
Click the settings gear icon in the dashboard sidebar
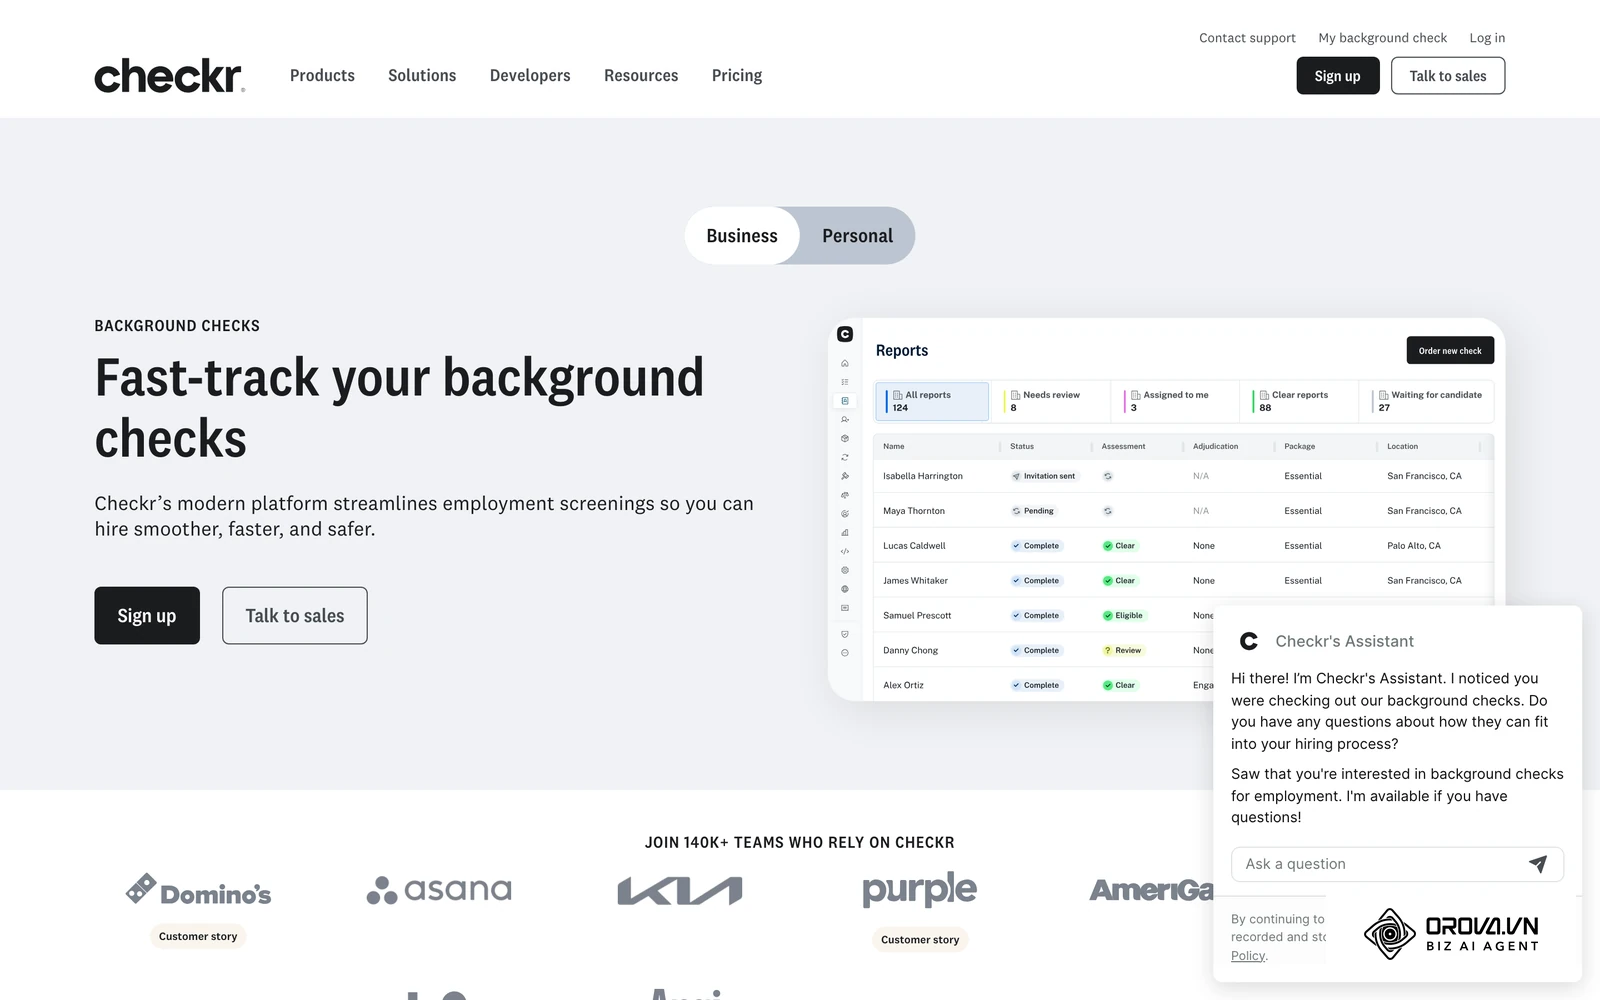[845, 570]
